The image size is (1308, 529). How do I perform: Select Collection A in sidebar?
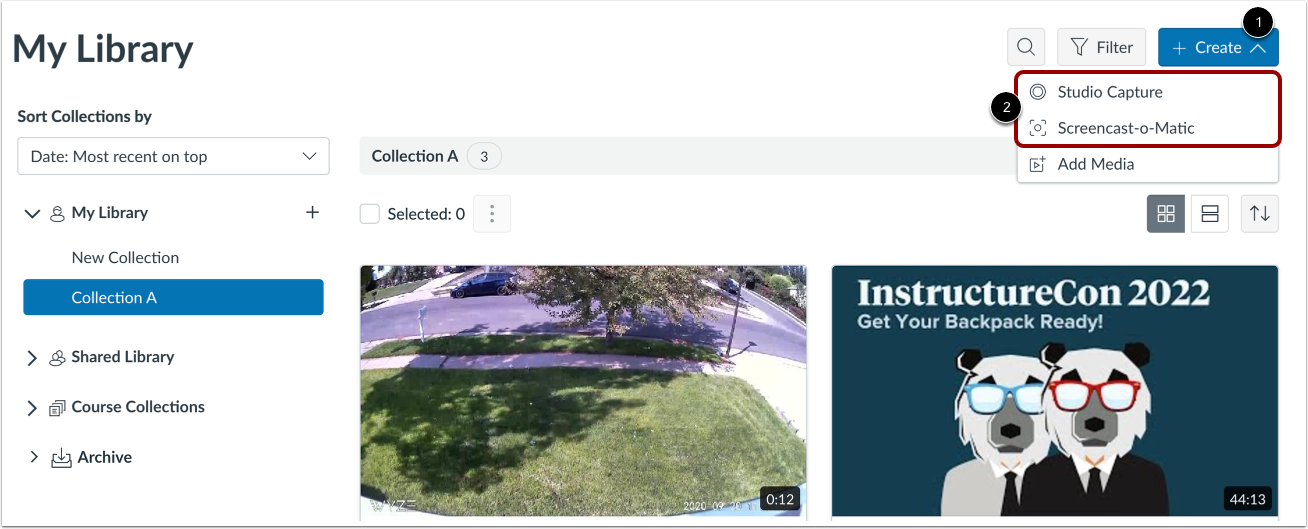[x=173, y=297]
